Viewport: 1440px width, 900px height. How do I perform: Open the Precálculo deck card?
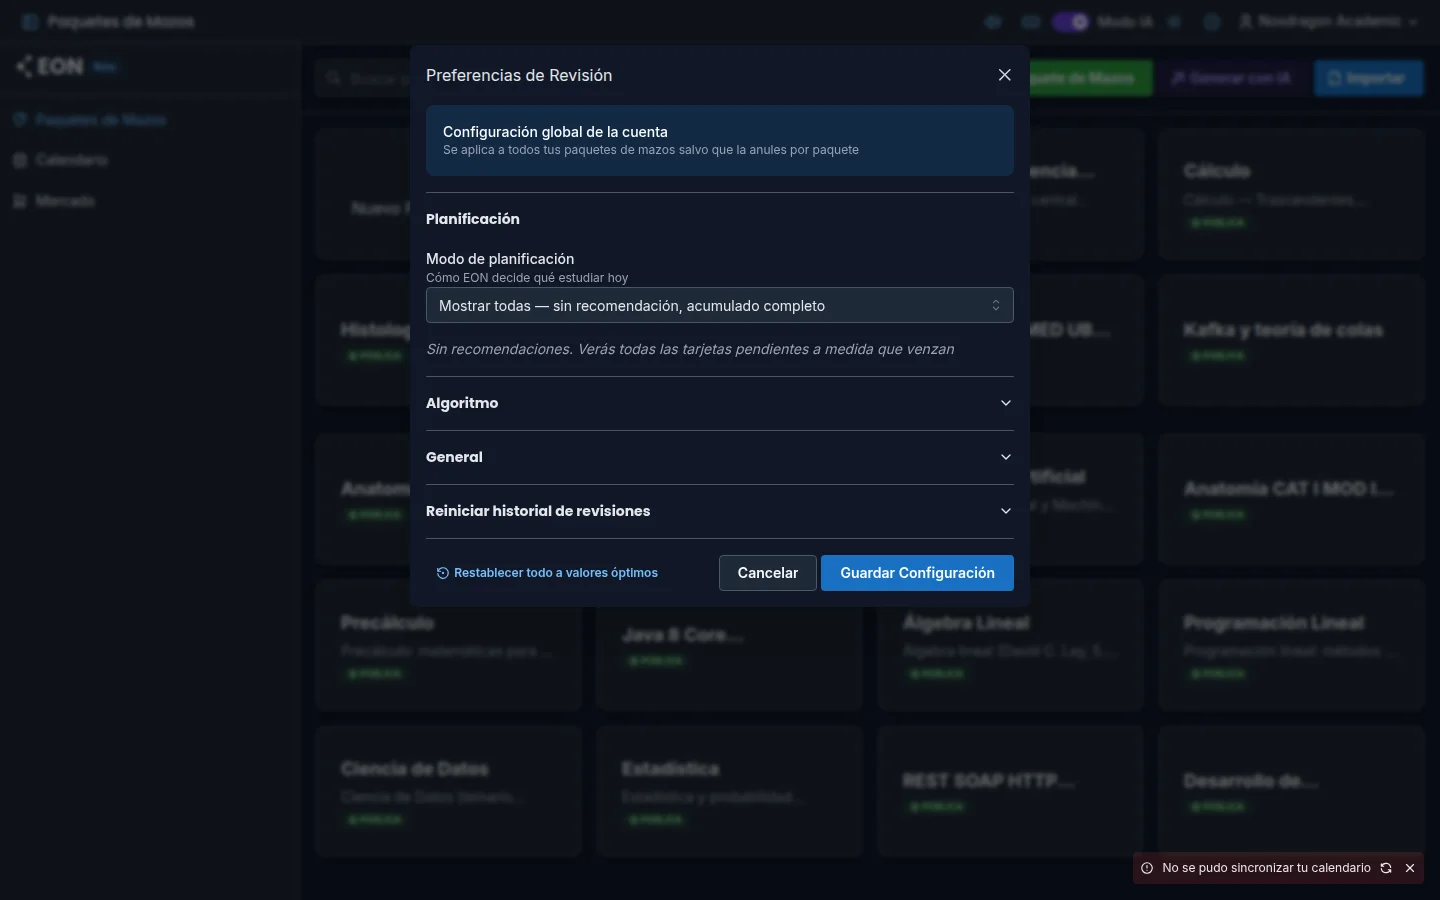[x=448, y=645]
